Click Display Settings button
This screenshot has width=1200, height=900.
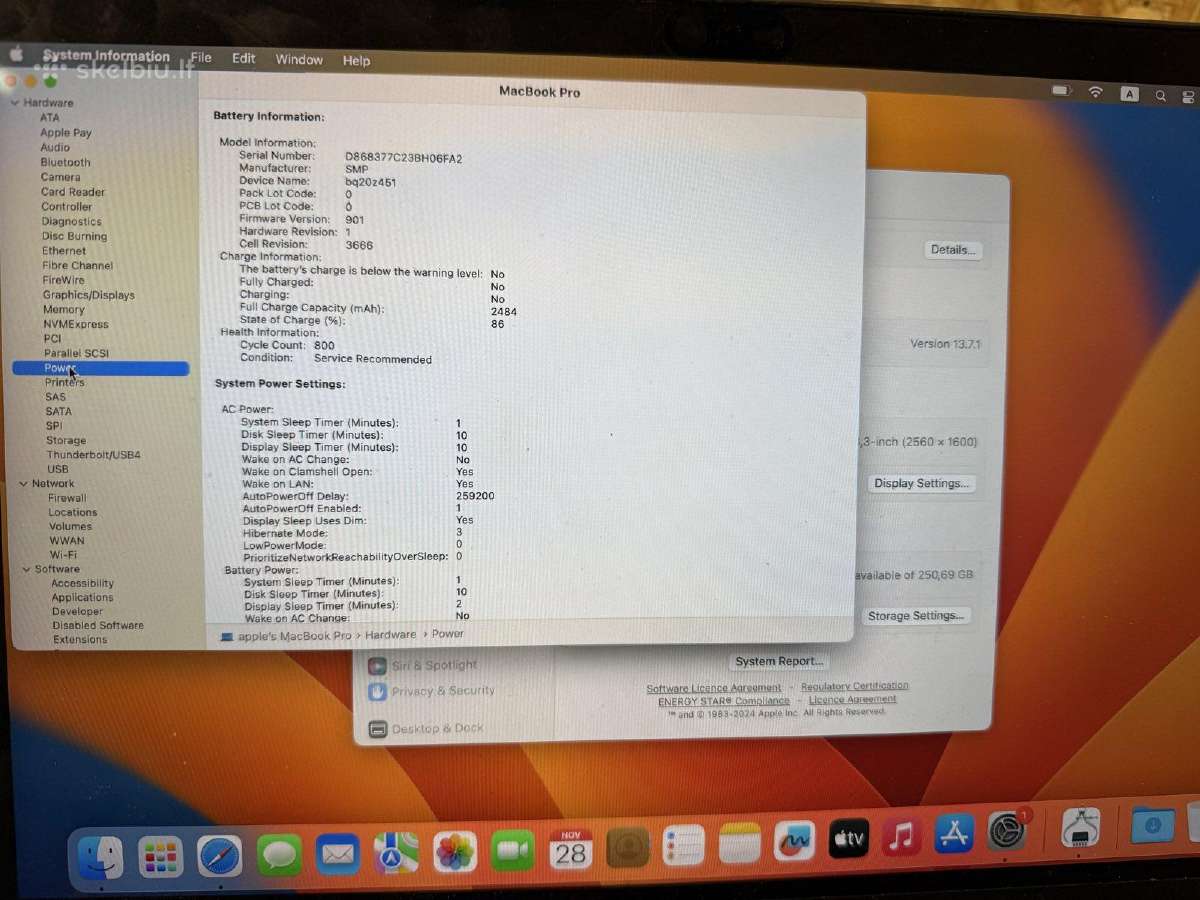tap(921, 484)
